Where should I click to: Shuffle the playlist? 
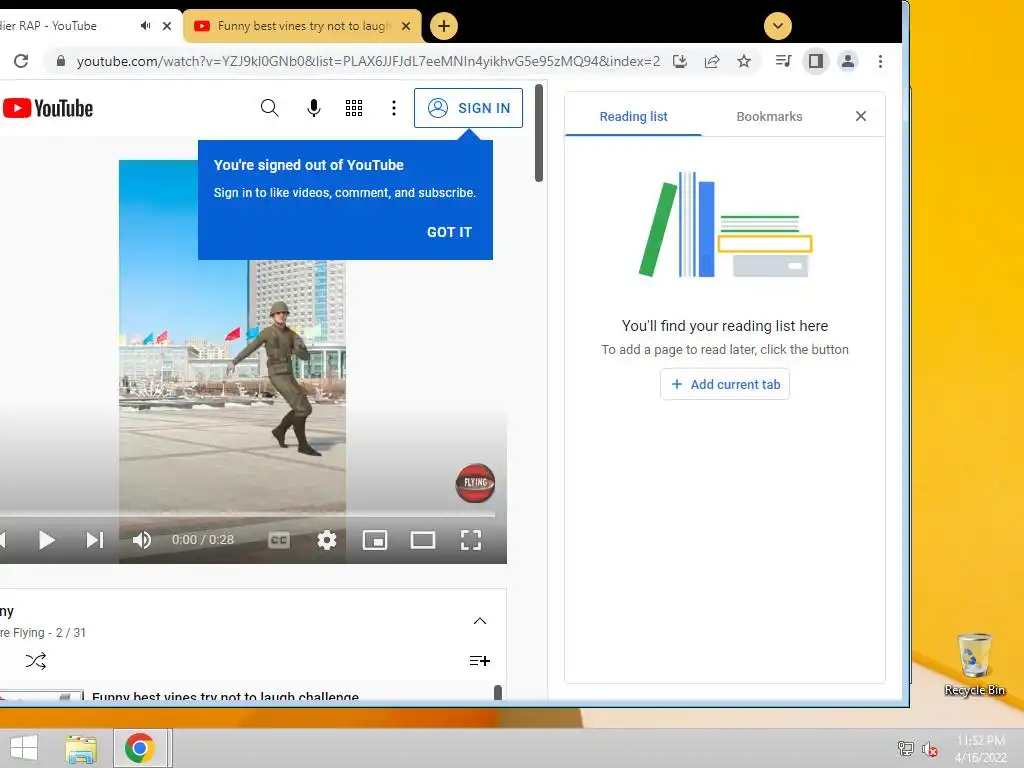36,661
